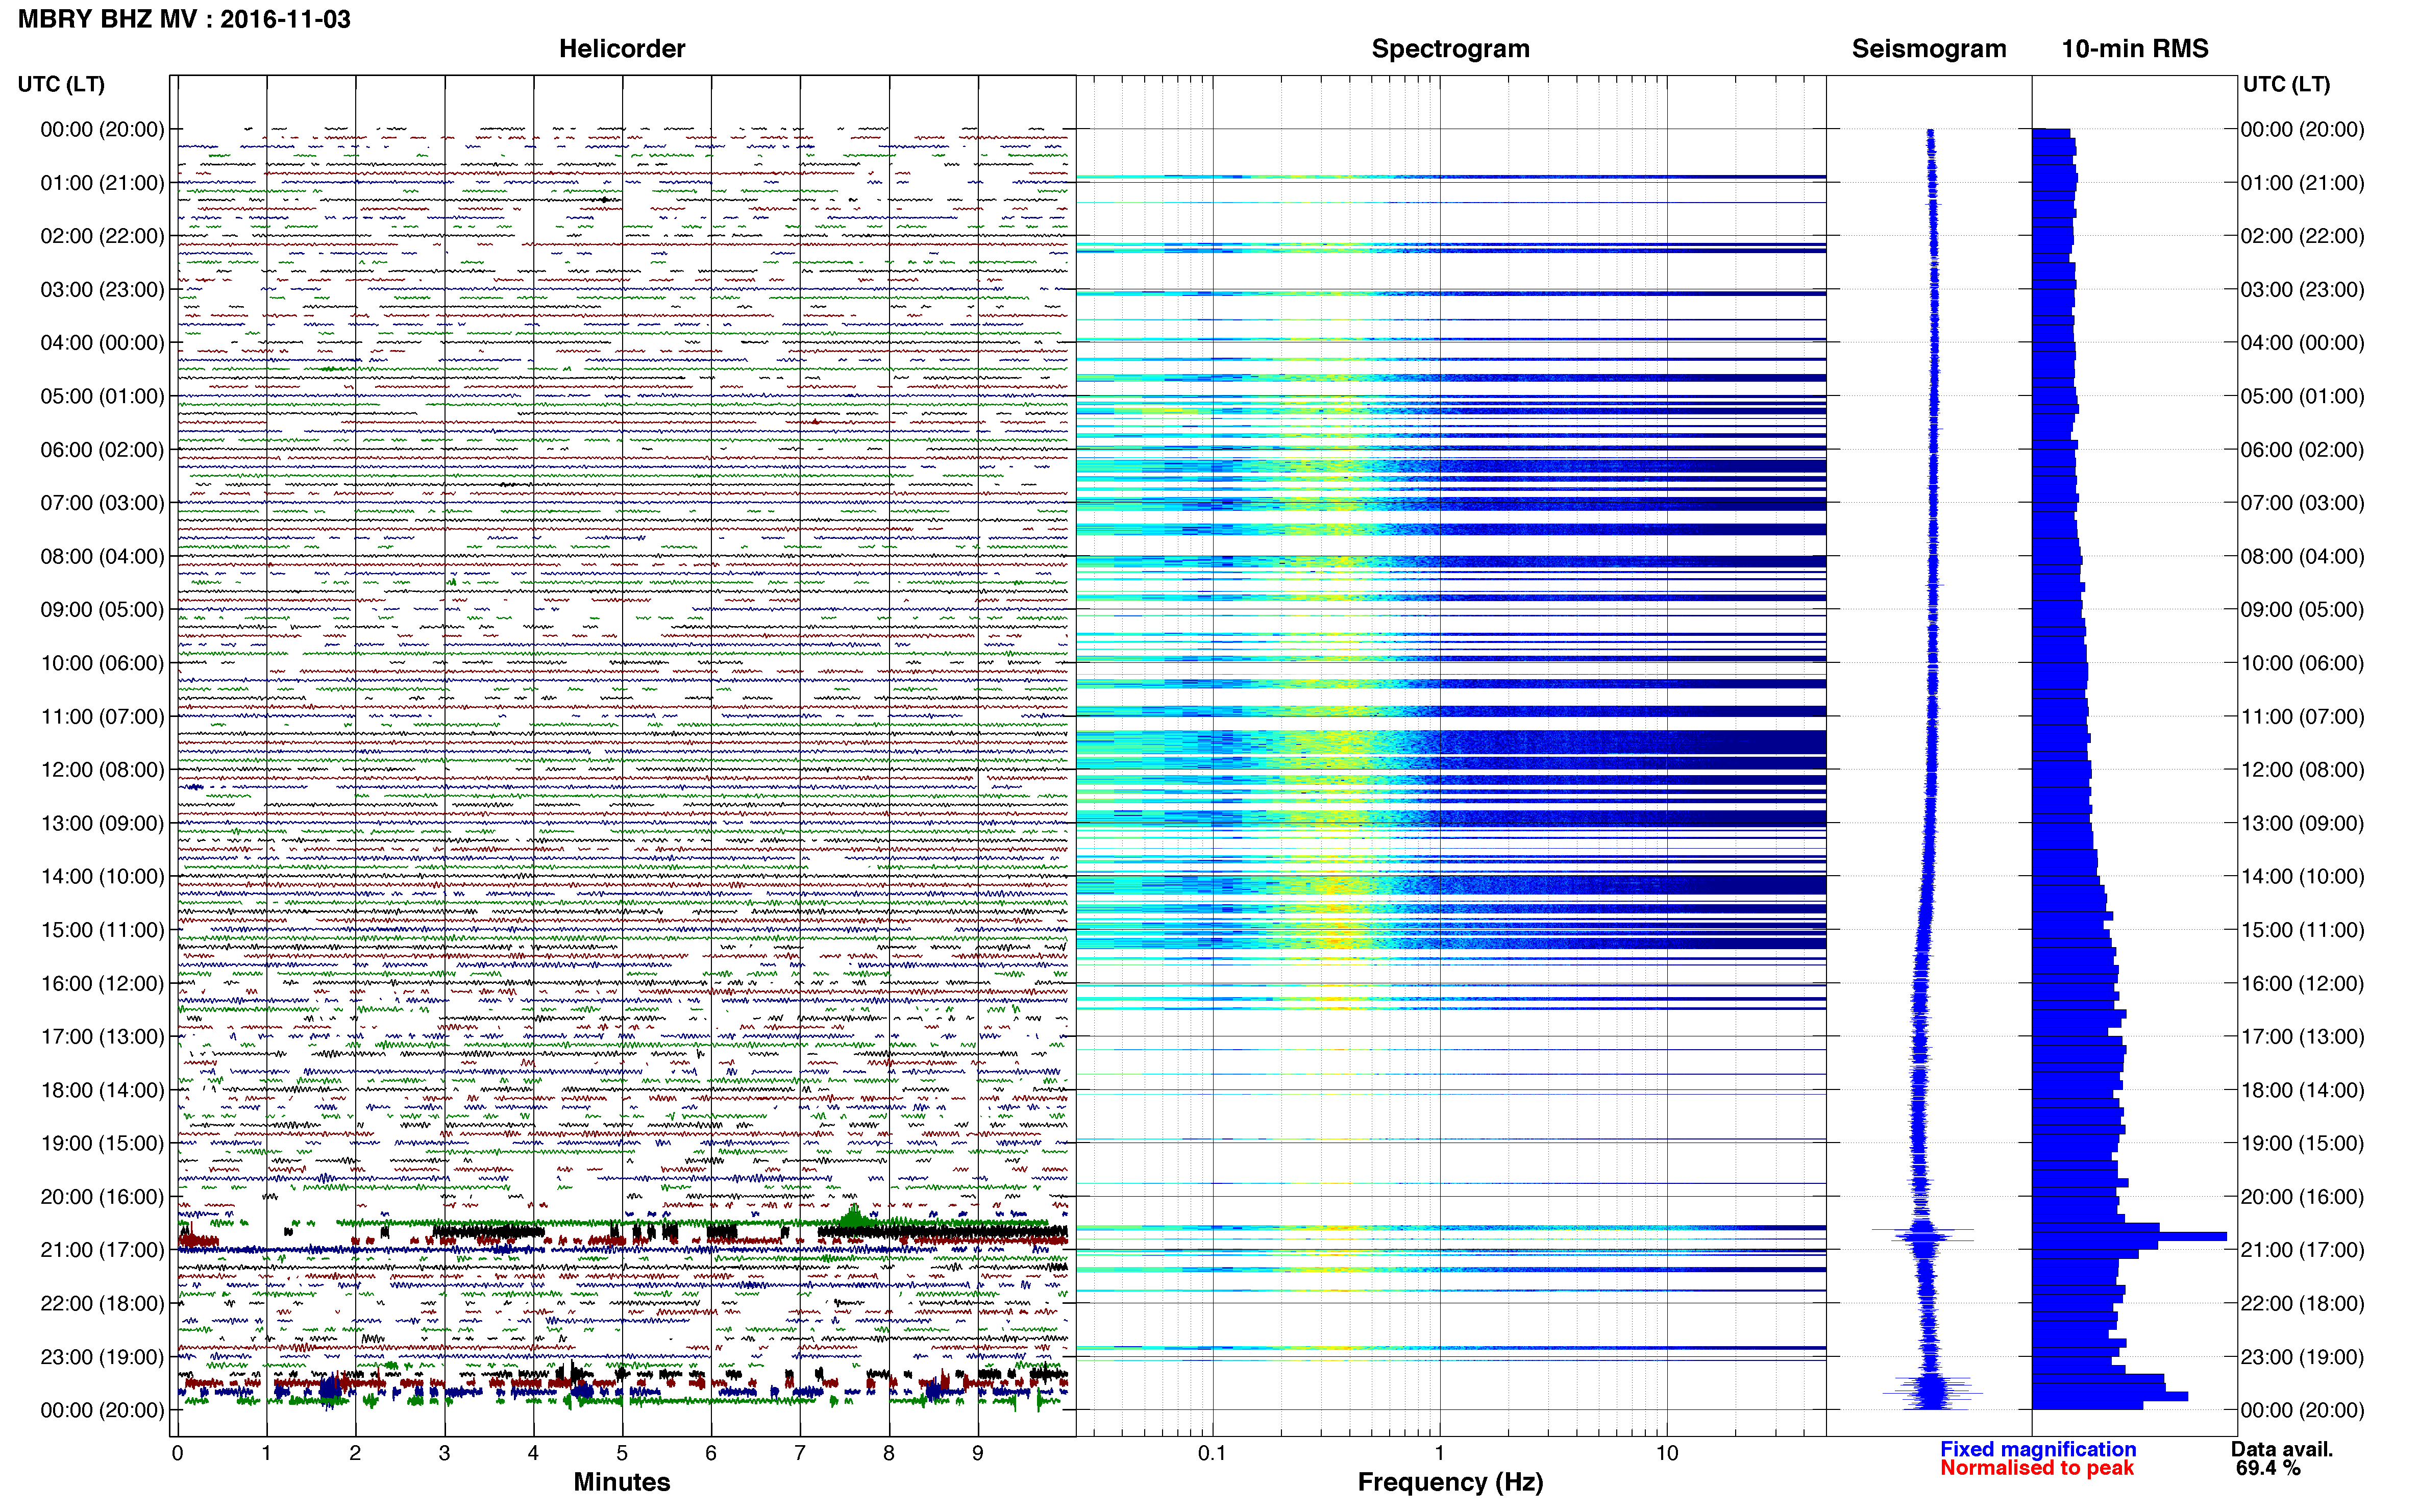Click the red 'Normalised to peak' legend text
2419x1512 pixels.
point(2037,1468)
